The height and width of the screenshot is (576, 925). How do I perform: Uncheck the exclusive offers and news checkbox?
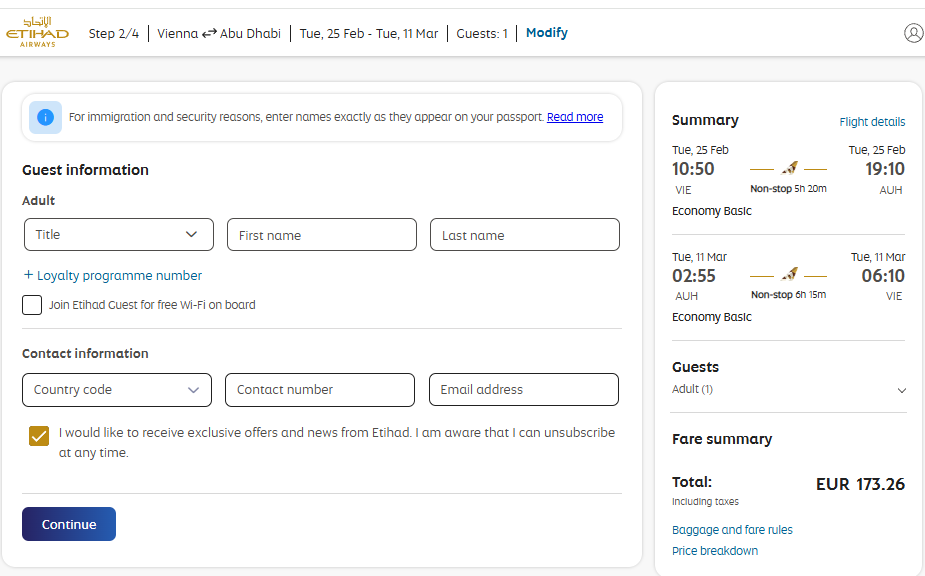(x=39, y=436)
